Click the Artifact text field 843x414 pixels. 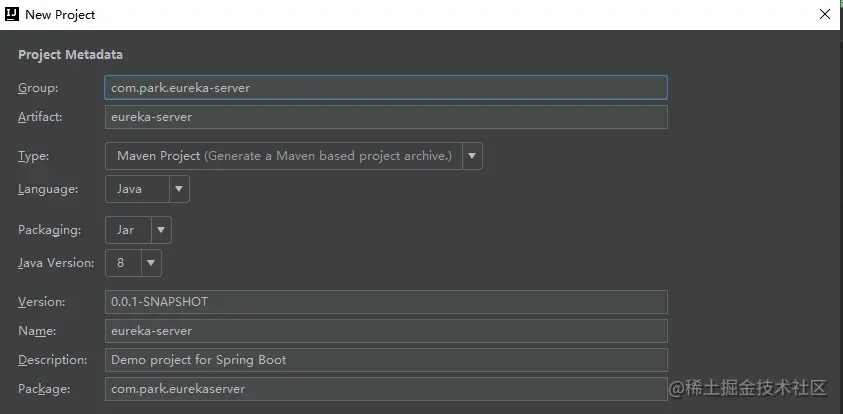click(385, 117)
